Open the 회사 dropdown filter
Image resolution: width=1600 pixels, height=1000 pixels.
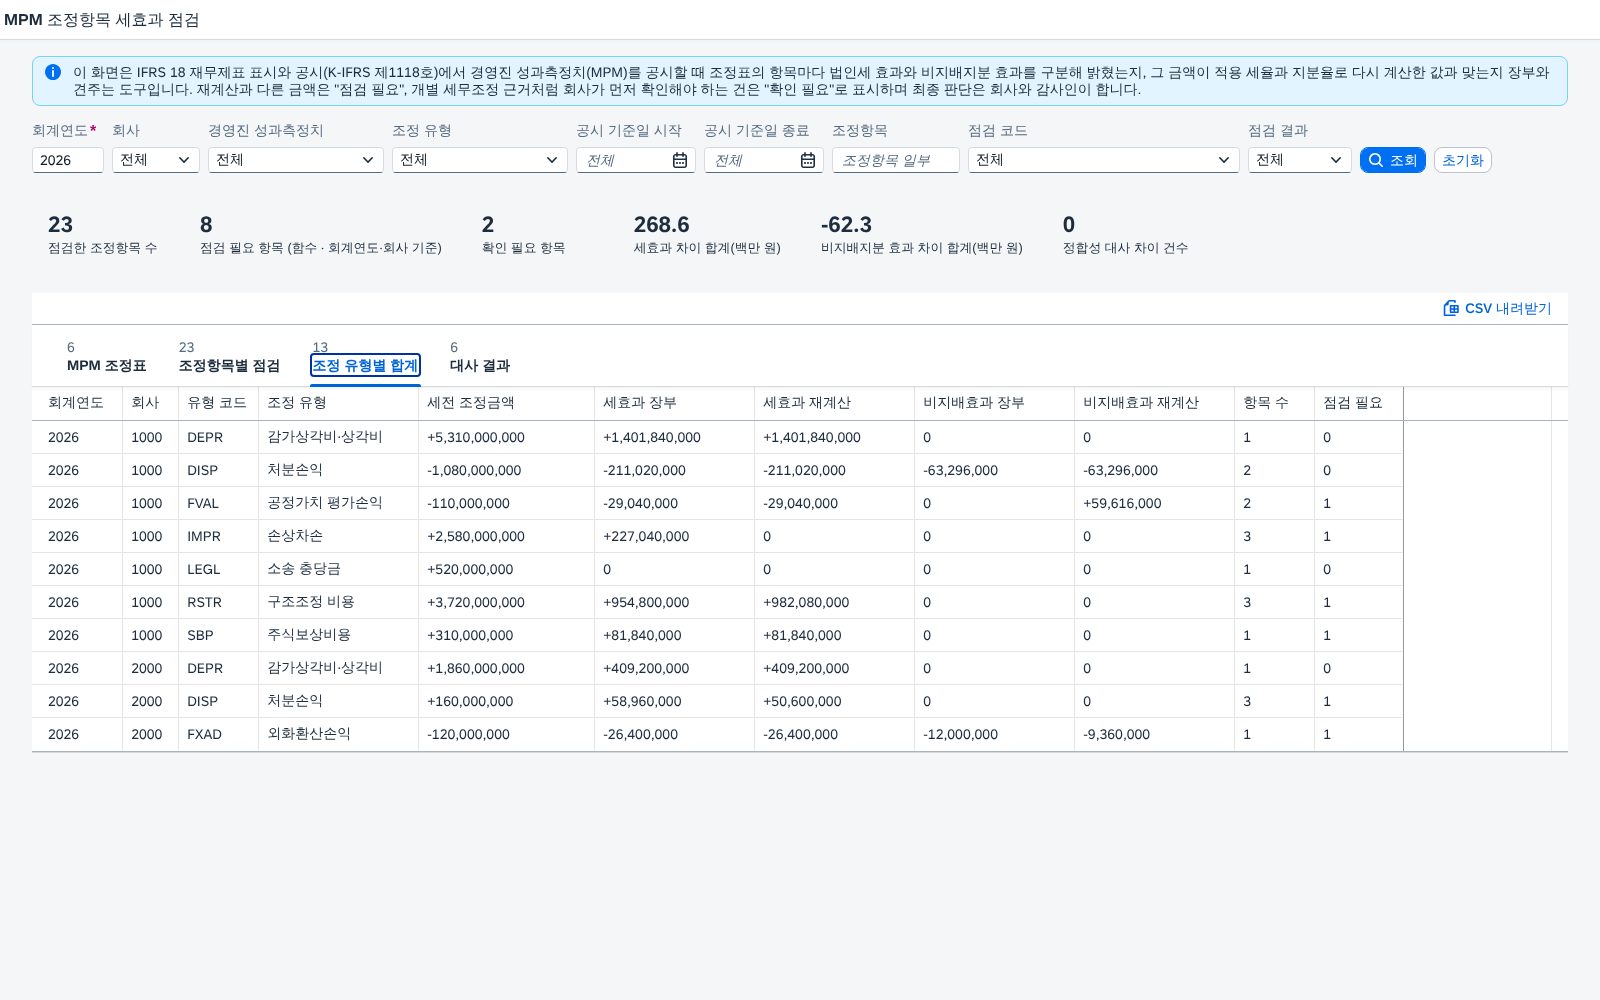(156, 160)
